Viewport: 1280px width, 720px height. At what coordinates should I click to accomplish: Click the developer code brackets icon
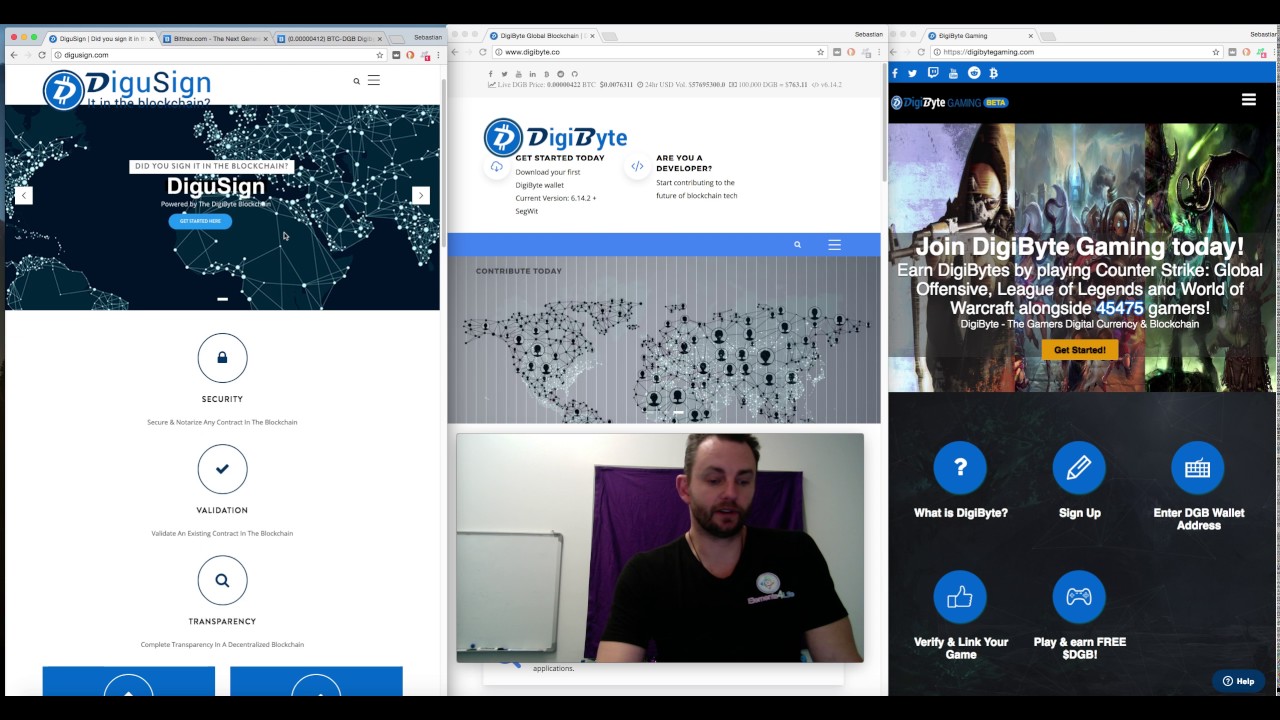(x=637, y=167)
